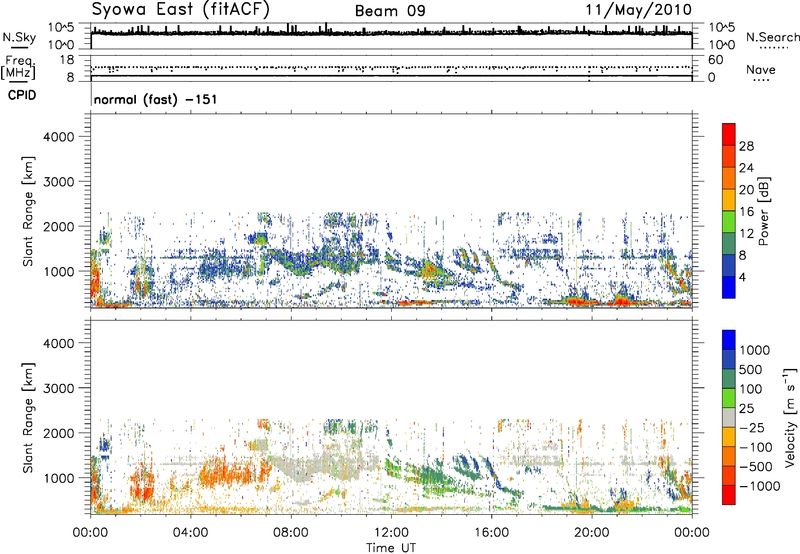Click the Velocity scale value '100'

[751, 389]
